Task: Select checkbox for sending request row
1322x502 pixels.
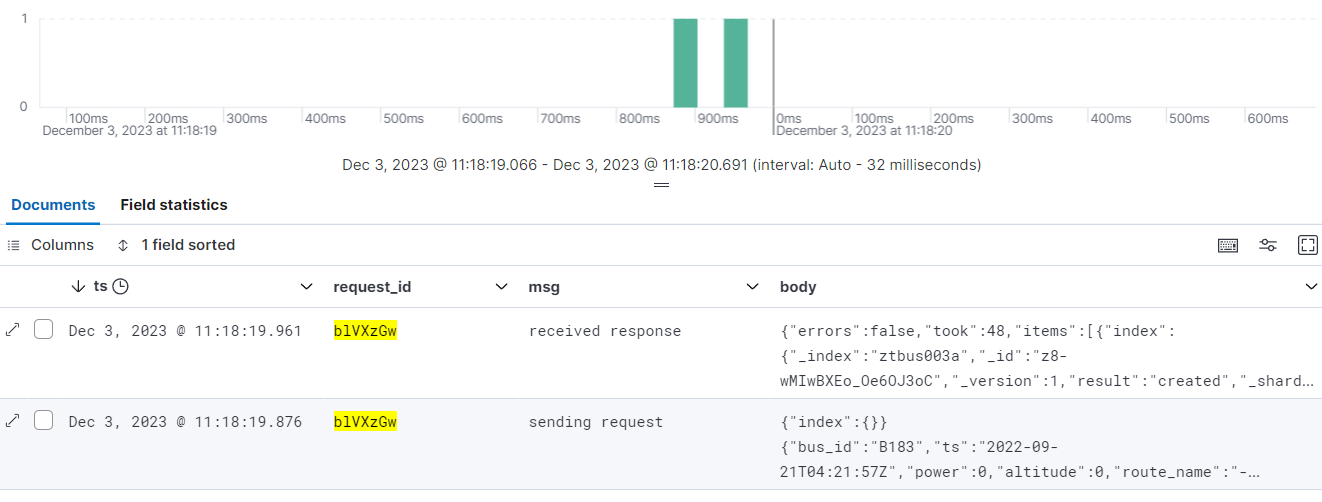Action: tap(43, 421)
